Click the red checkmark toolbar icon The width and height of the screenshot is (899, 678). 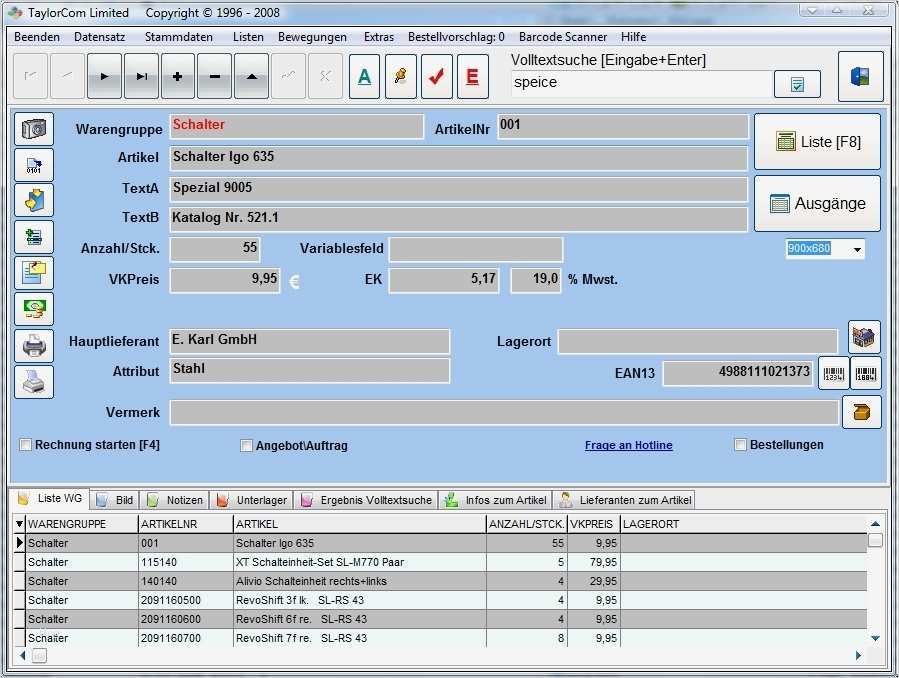[437, 77]
